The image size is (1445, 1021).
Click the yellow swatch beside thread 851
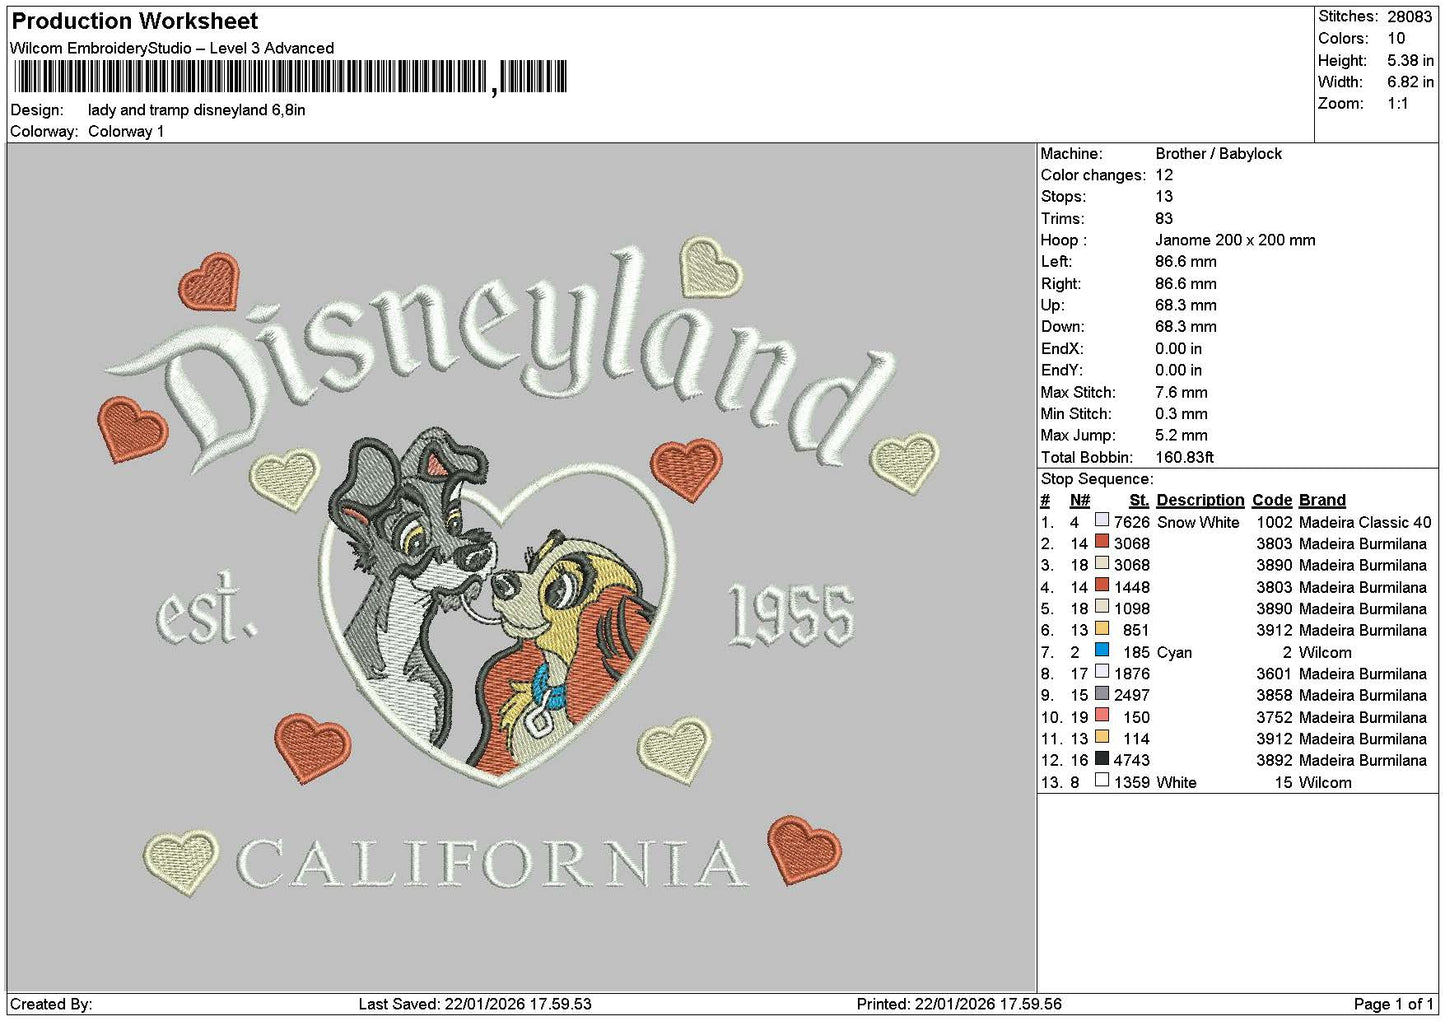click(1102, 629)
